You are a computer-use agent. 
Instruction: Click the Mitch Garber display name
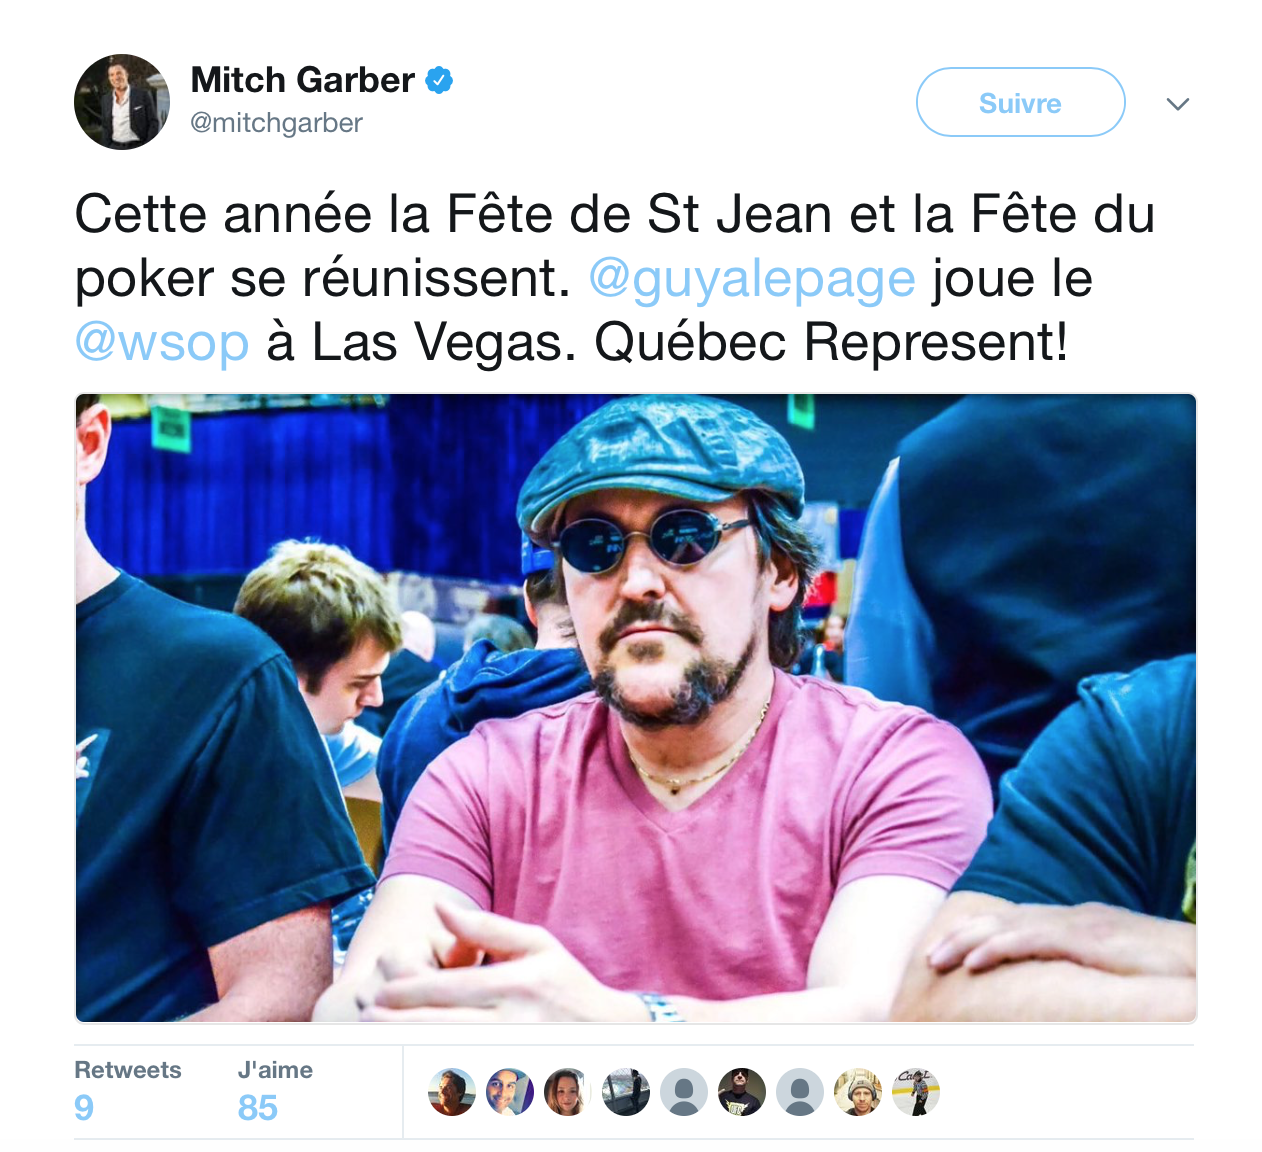302,80
